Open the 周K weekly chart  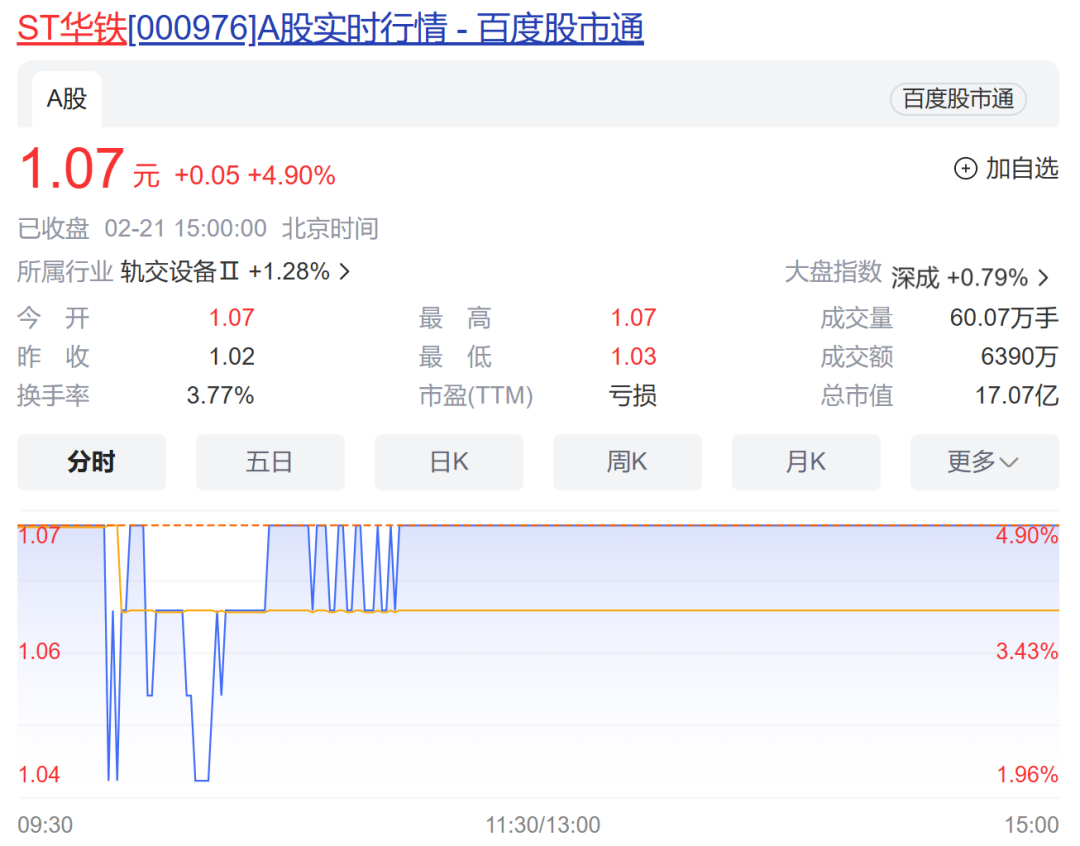pyautogui.click(x=627, y=462)
